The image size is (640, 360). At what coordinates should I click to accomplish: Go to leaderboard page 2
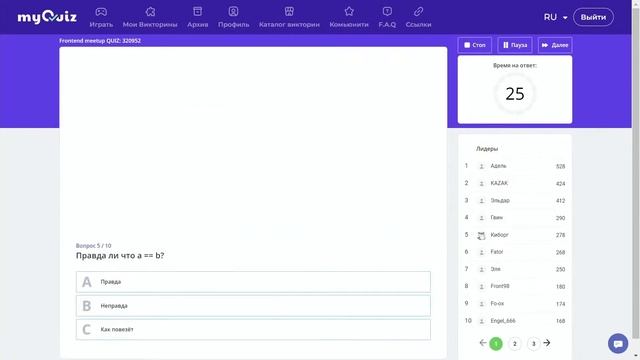pos(515,344)
